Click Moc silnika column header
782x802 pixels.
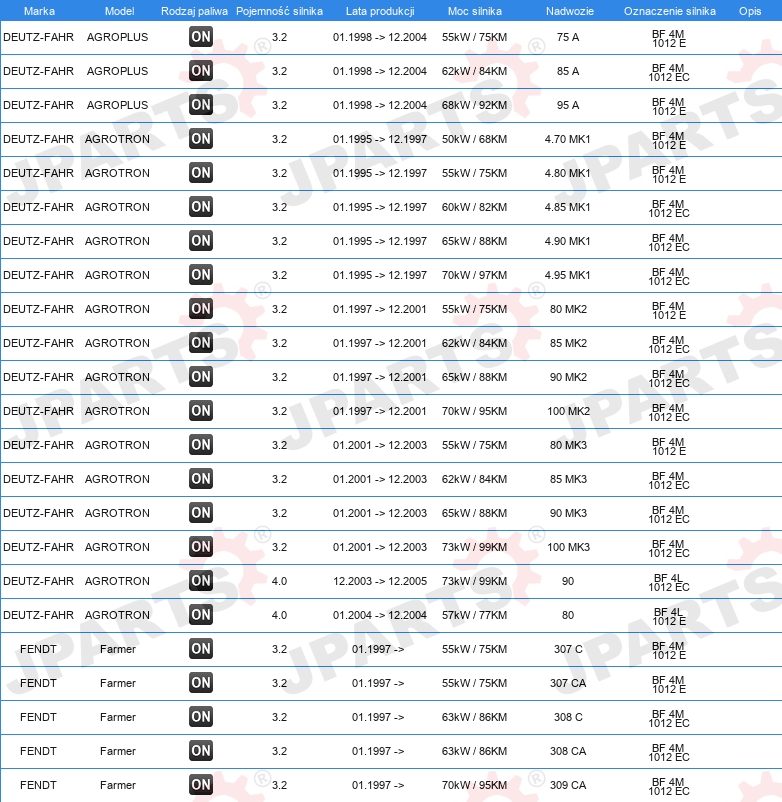click(475, 11)
